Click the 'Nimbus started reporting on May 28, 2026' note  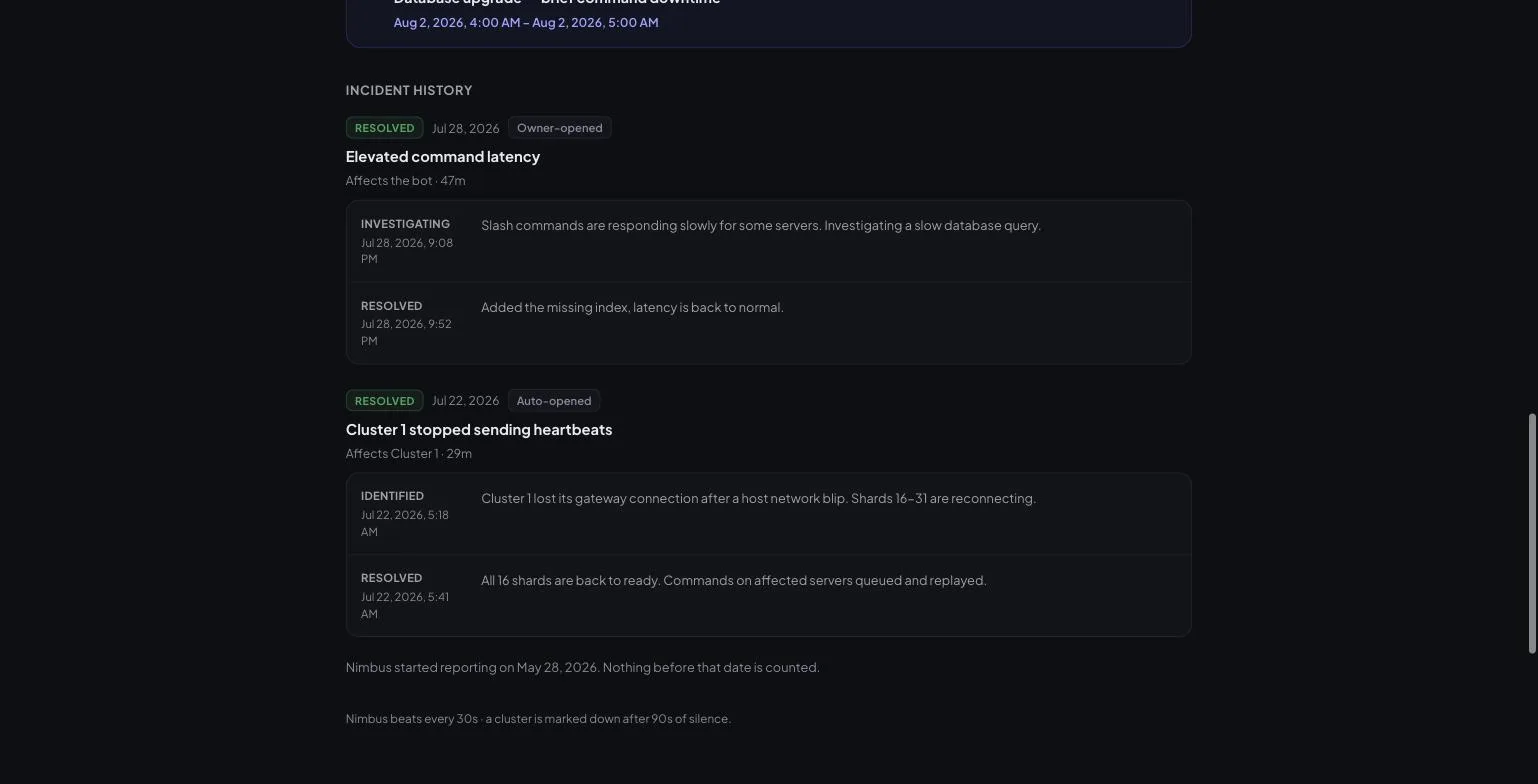[582, 668]
